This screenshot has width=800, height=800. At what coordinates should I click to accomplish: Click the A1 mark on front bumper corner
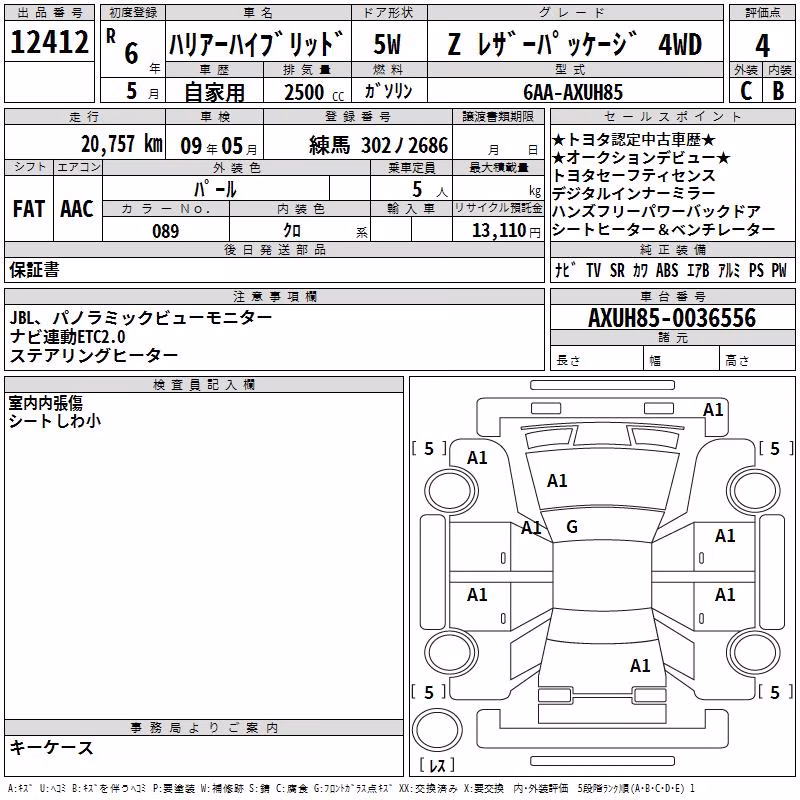(x=713, y=410)
